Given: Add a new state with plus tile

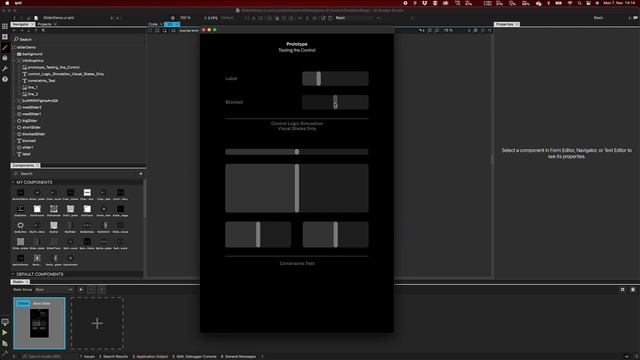Looking at the screenshot, I should tap(97, 323).
